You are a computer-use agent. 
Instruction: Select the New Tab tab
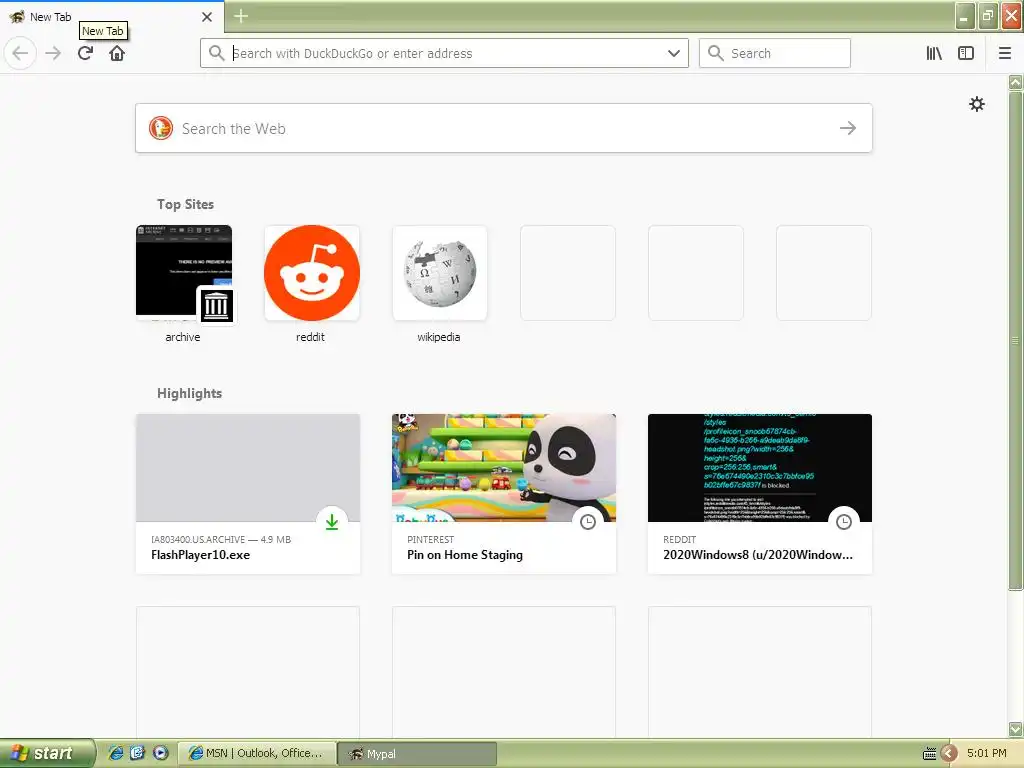pos(111,16)
